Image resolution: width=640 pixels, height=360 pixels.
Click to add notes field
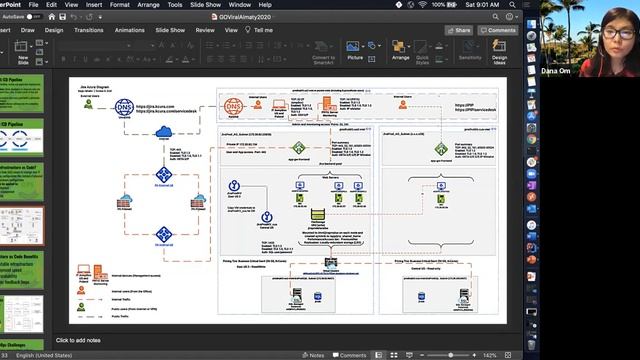(x=78, y=340)
